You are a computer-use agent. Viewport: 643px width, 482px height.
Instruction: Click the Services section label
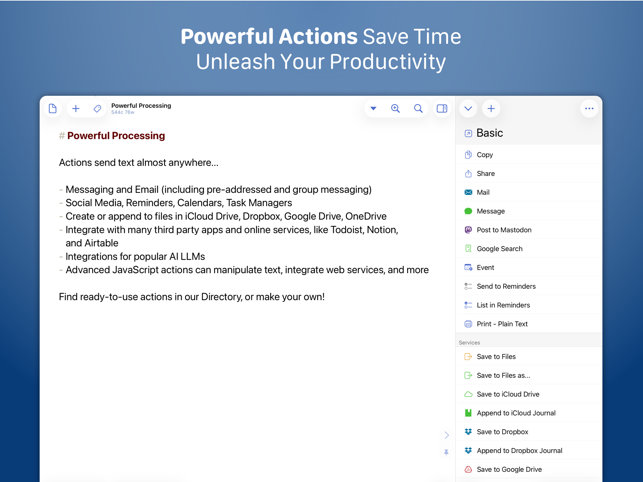469,343
